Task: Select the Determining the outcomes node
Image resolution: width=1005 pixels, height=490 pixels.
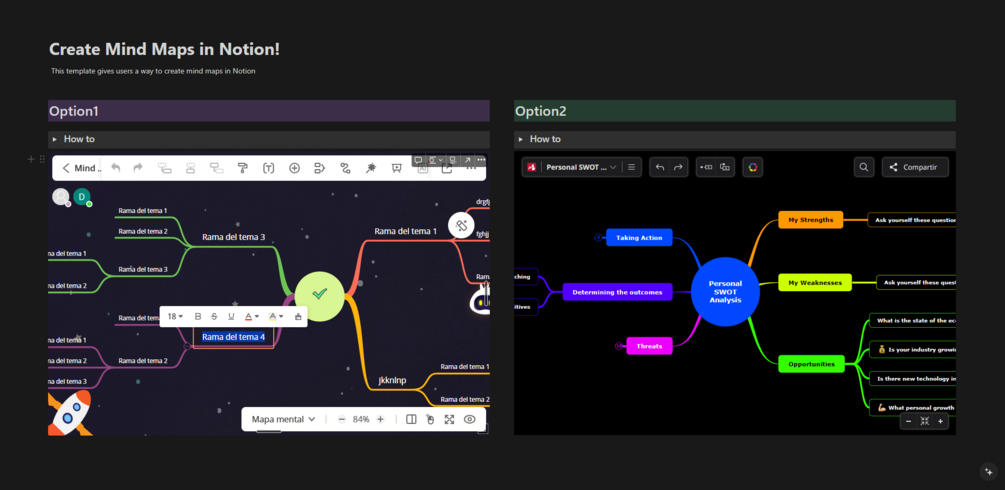Action: [x=617, y=292]
